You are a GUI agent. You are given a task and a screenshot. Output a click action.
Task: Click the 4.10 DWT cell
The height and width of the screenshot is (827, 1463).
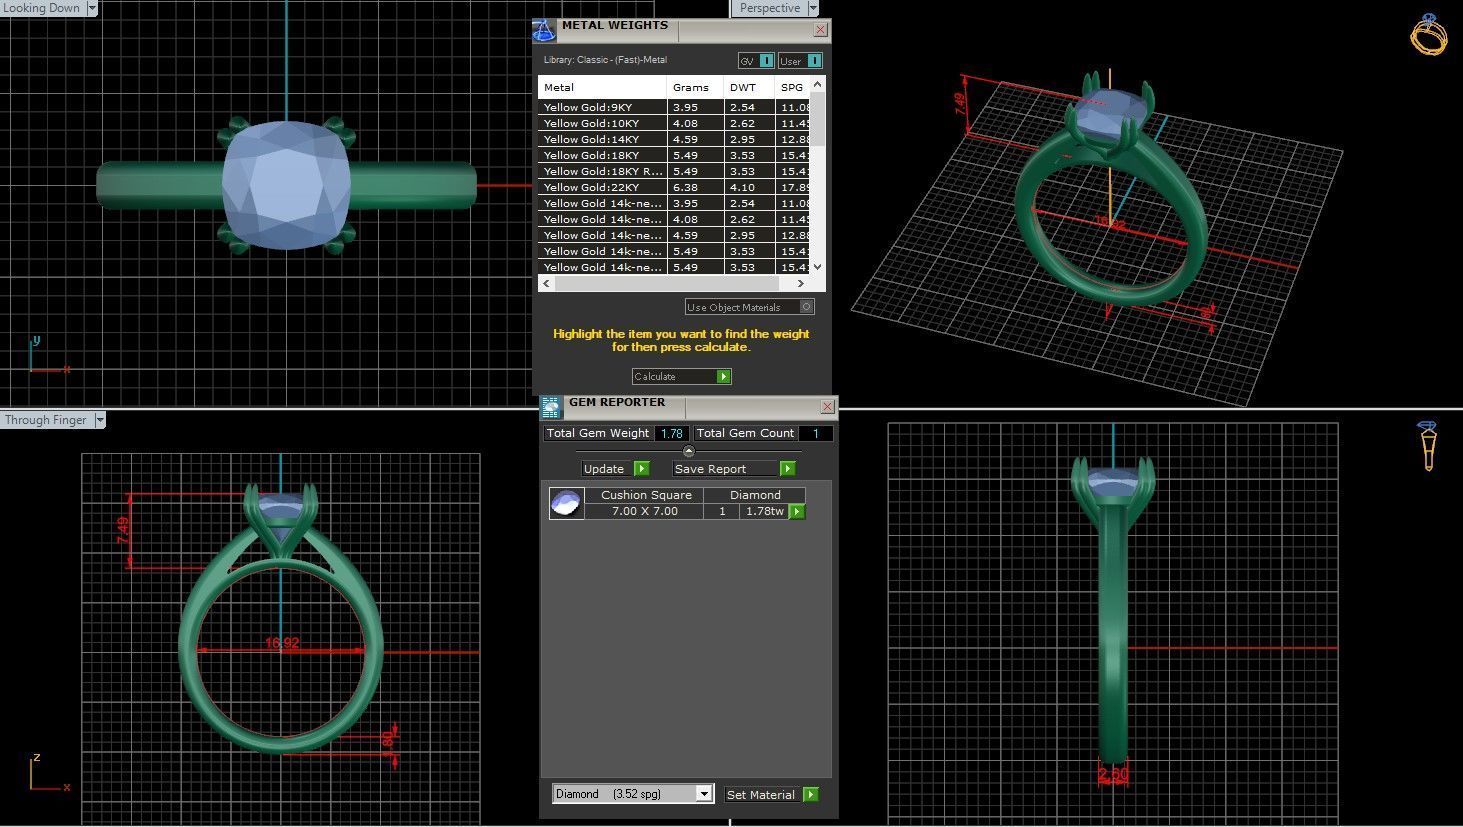750,187
